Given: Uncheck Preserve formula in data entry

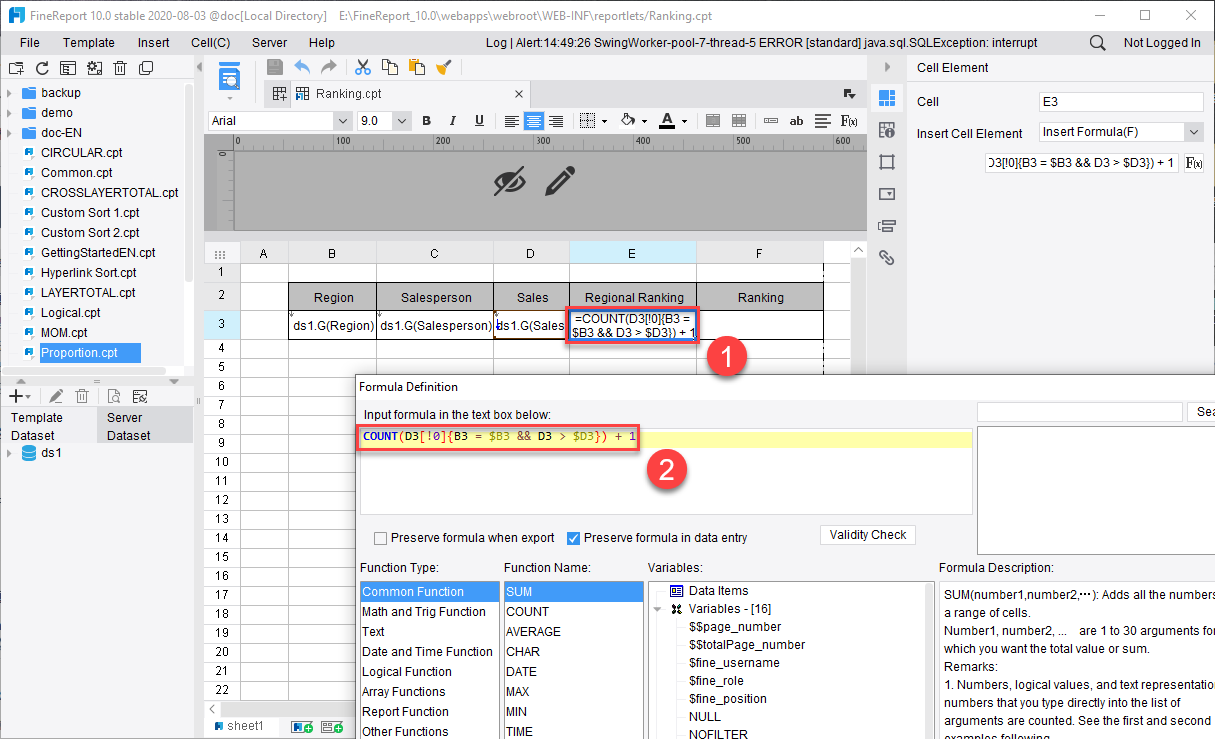Looking at the screenshot, I should coord(573,538).
